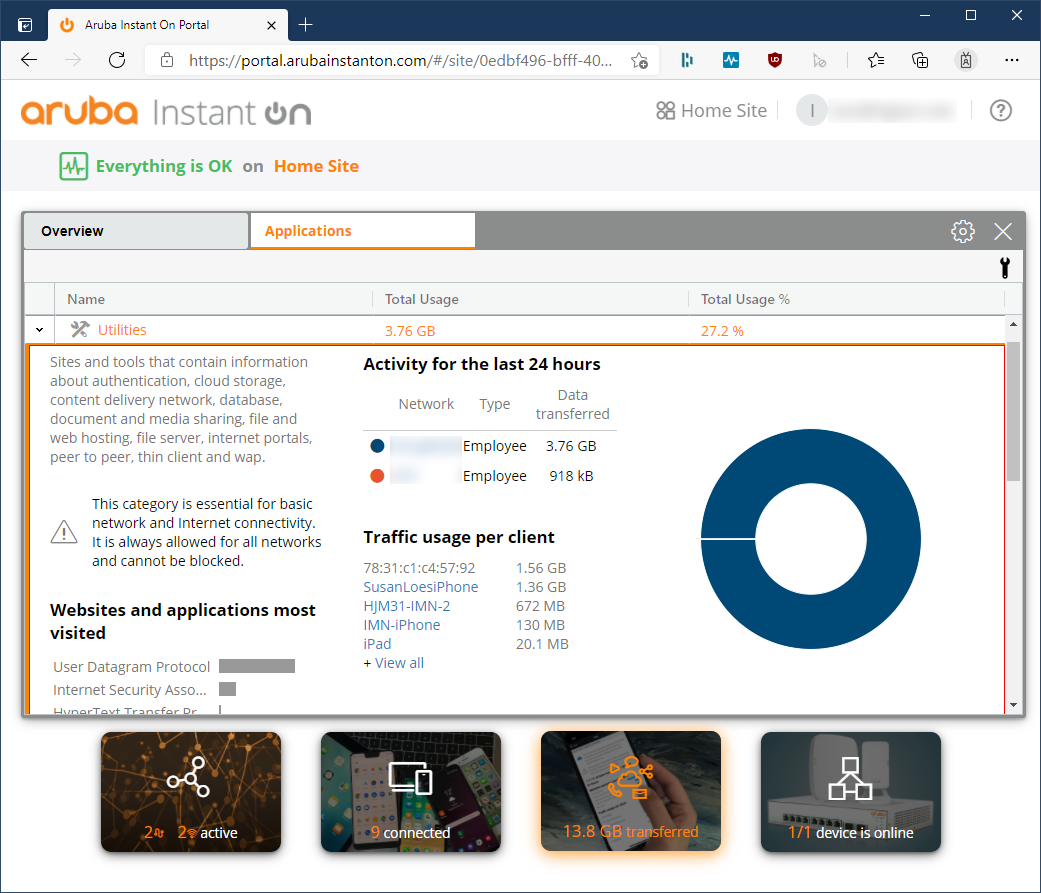
Task: Open the help question mark icon
Action: coord(1001,110)
